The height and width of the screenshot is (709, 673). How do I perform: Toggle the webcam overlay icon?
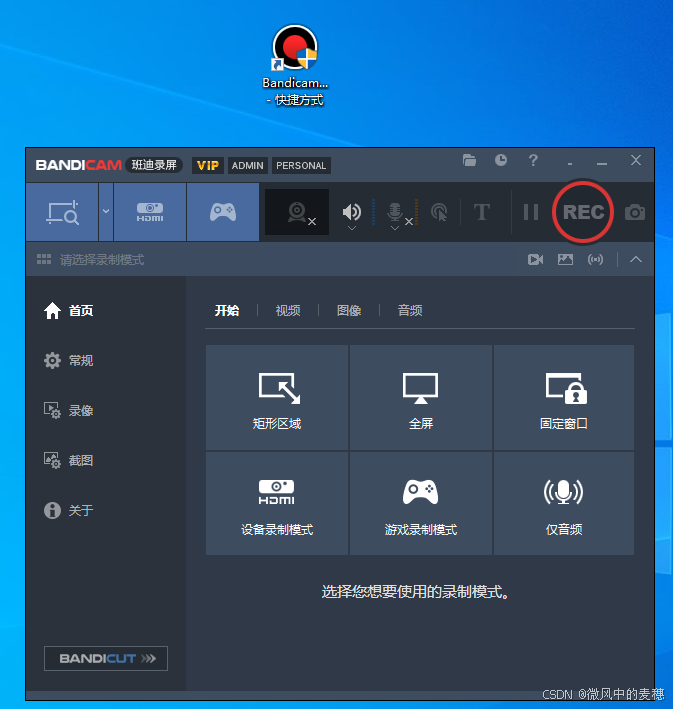[297, 212]
